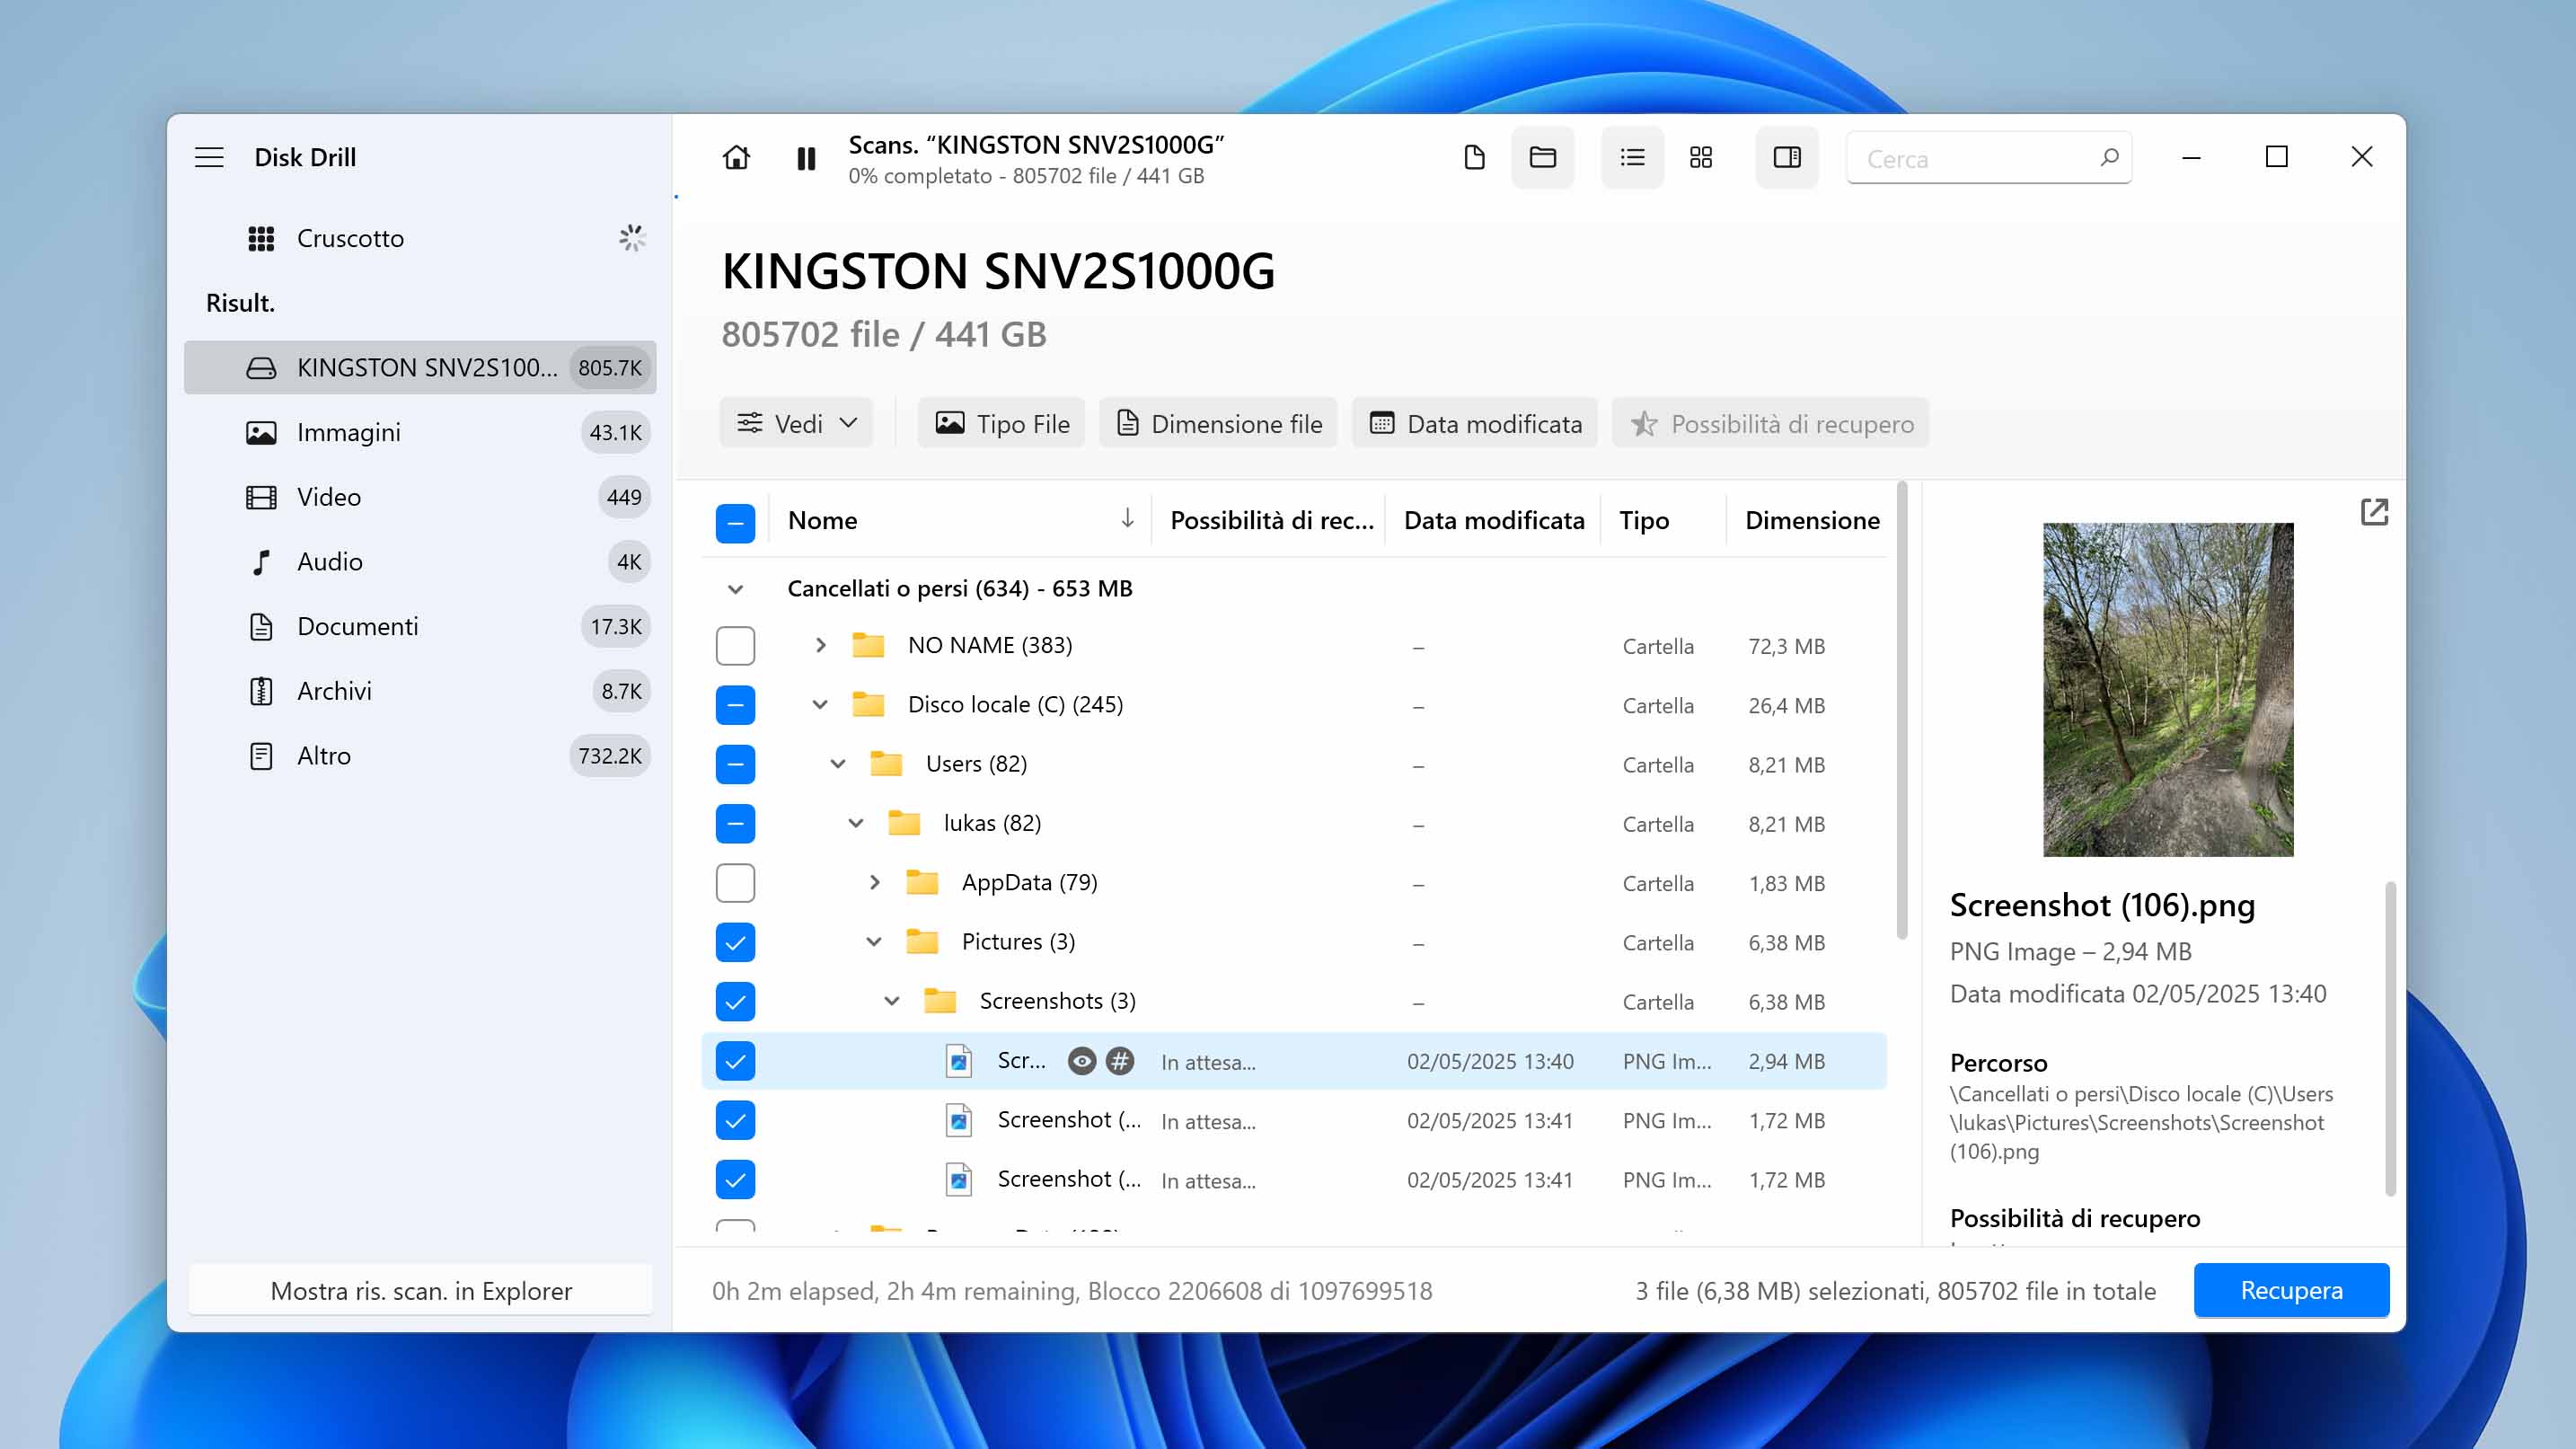2576x1449 pixels.
Task: Click the Cerca search field
Action: pos(1988,158)
